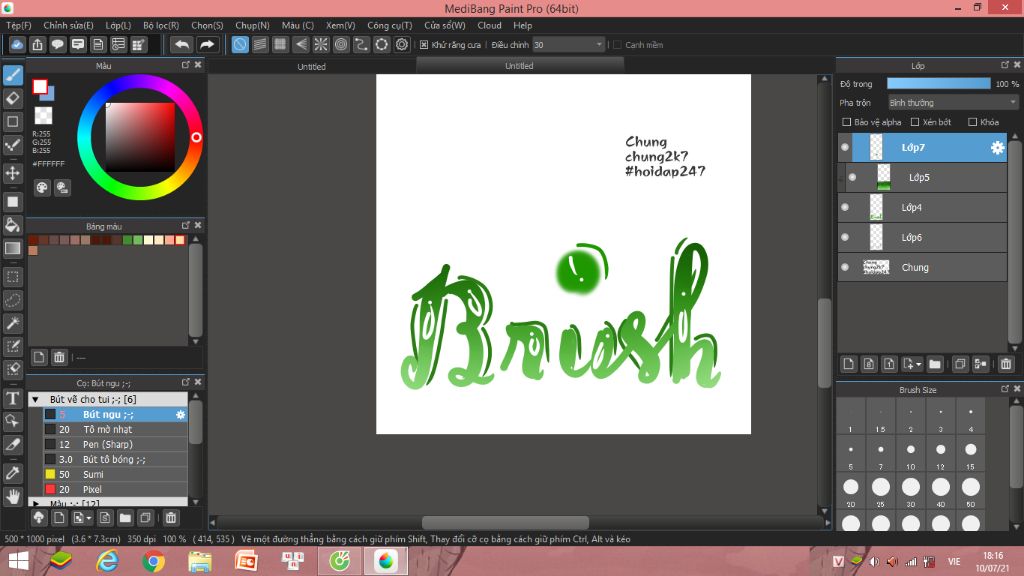Select the Eraser tool
The image size is (1024, 576).
(12, 98)
